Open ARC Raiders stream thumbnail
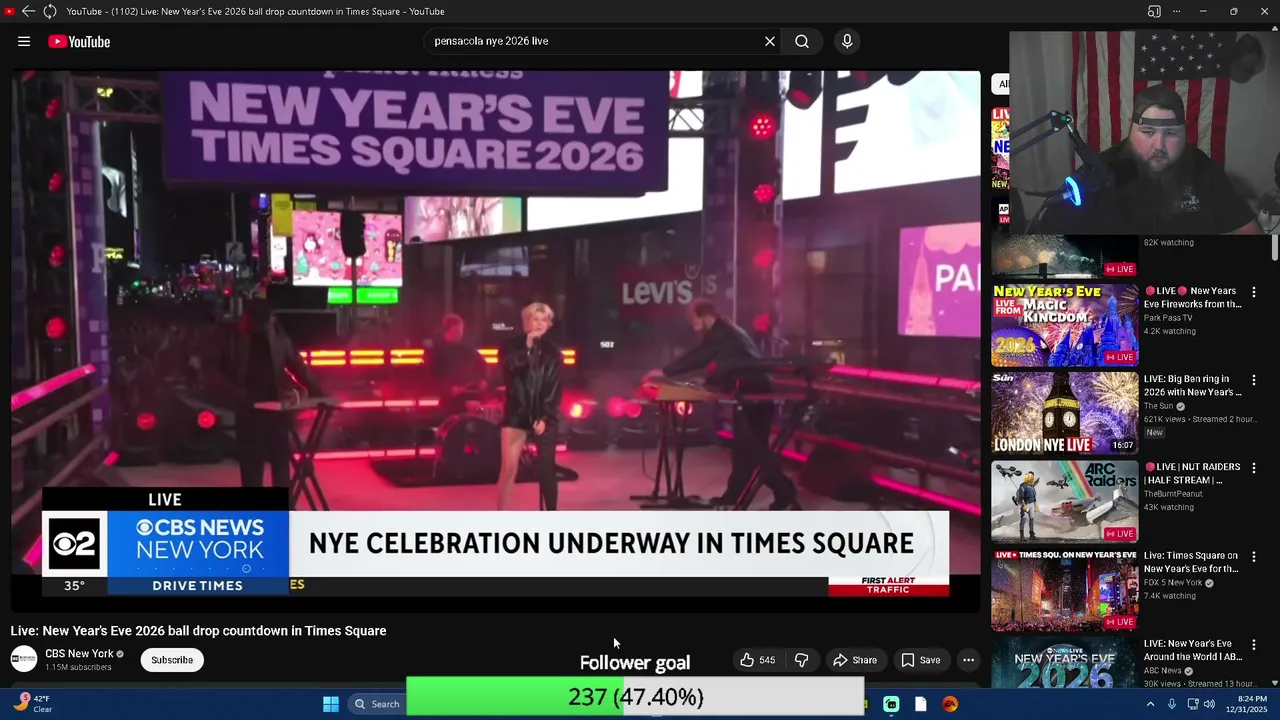This screenshot has height=720, width=1280. tap(1065, 501)
